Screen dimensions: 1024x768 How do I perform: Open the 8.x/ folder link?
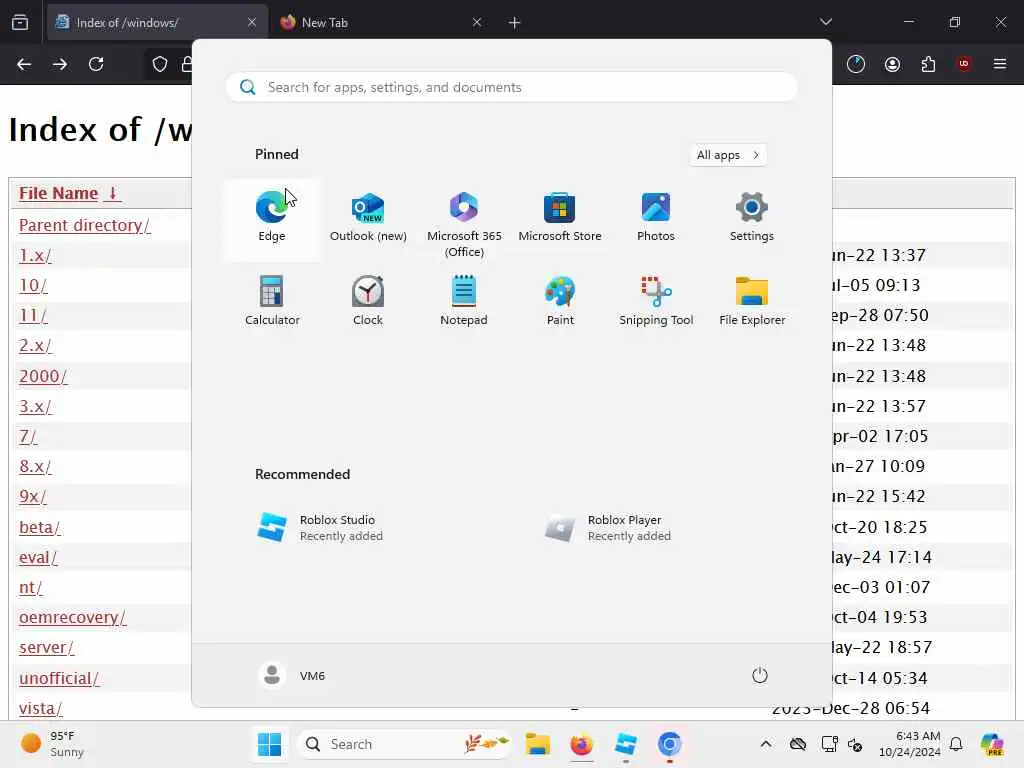[x=35, y=466]
